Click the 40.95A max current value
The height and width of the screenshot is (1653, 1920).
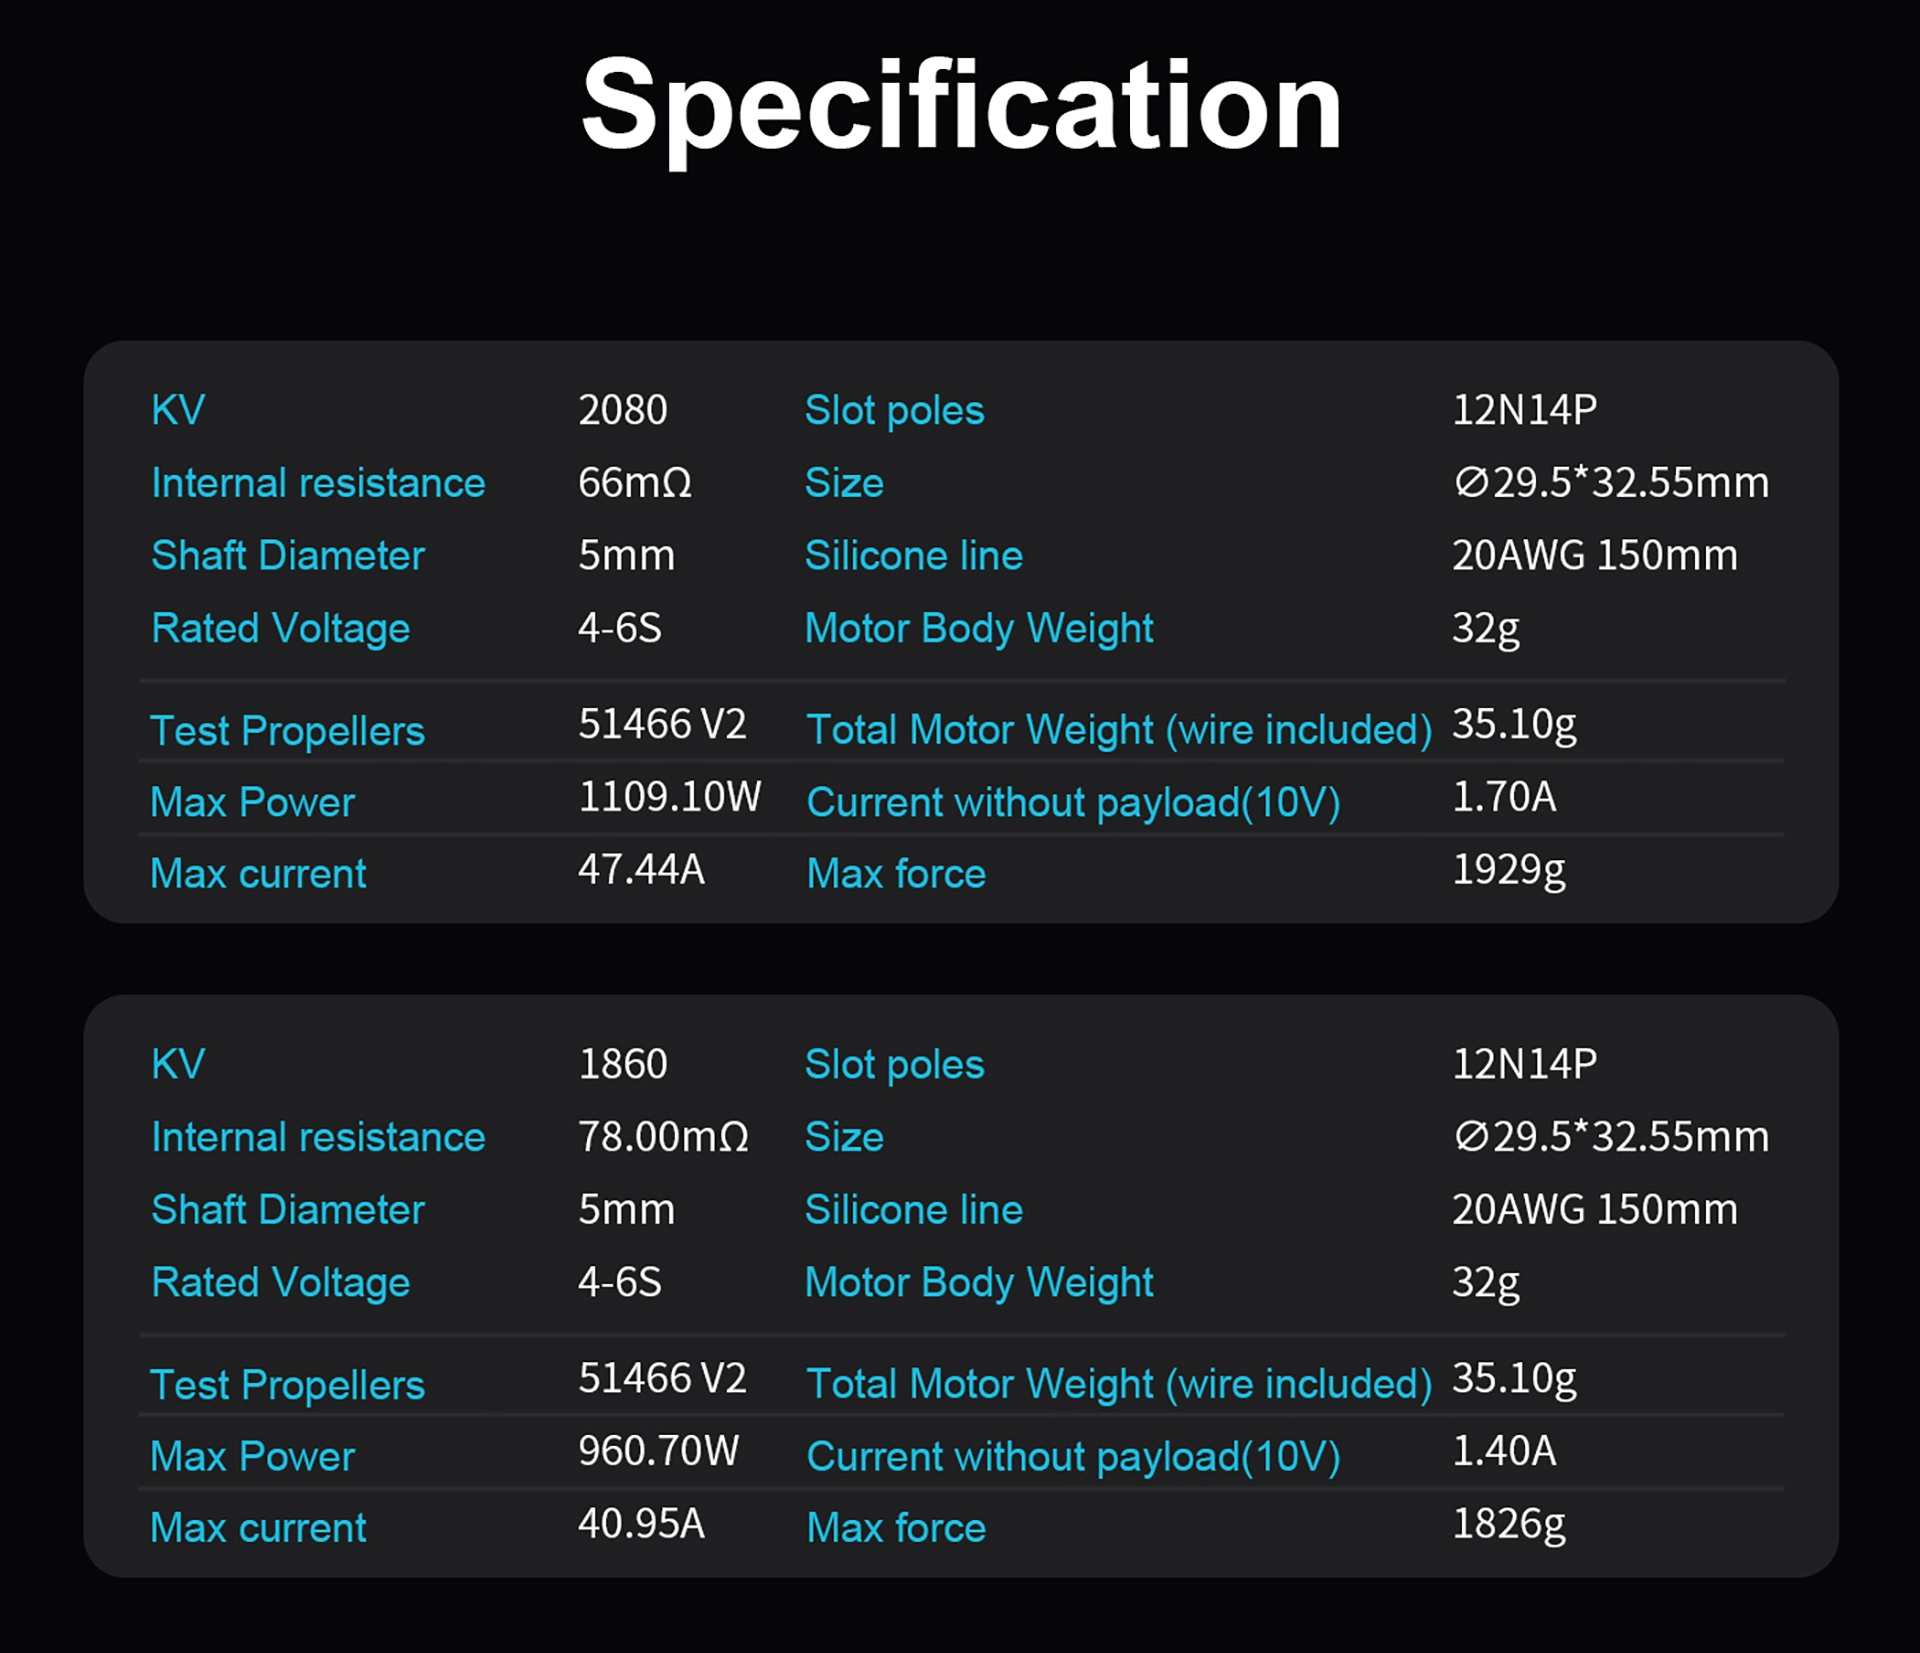click(x=641, y=1524)
